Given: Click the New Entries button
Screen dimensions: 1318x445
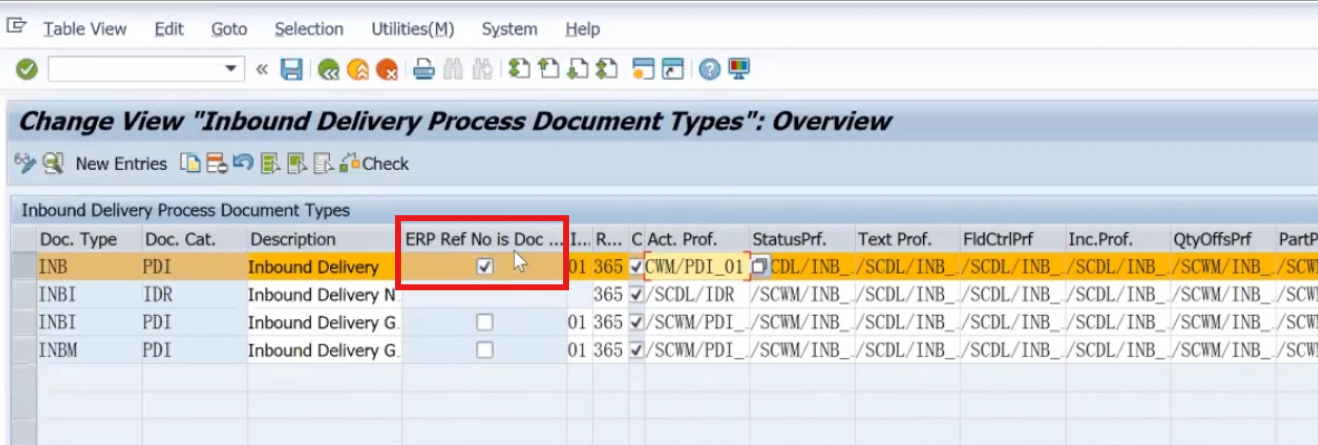Looking at the screenshot, I should (x=121, y=163).
